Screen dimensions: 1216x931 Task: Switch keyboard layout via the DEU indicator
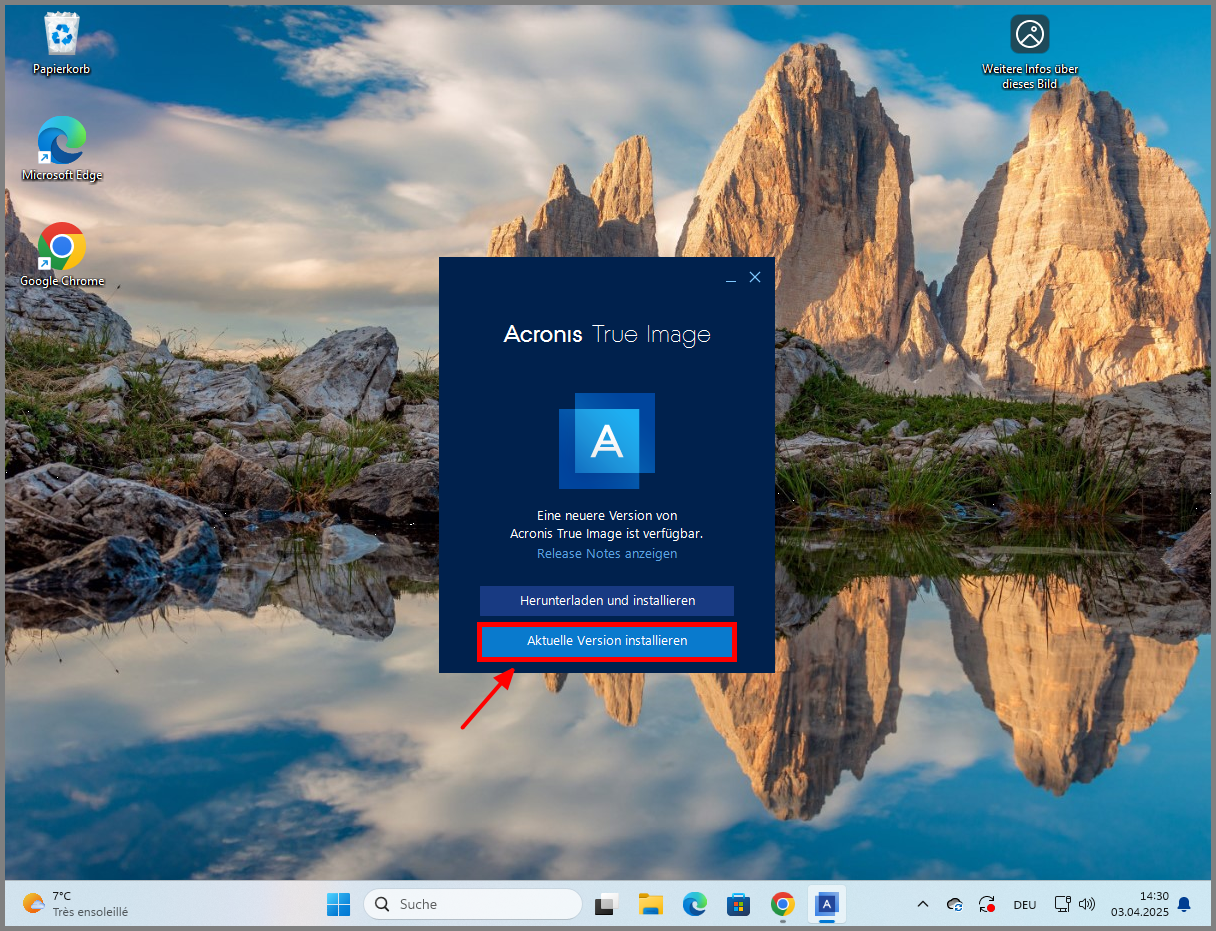(x=1024, y=905)
